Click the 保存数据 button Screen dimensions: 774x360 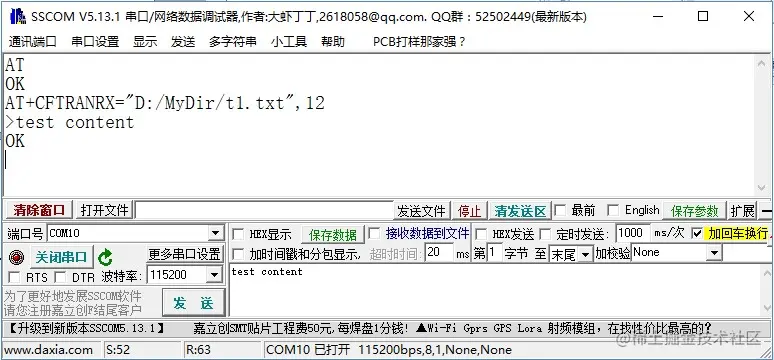click(x=332, y=235)
